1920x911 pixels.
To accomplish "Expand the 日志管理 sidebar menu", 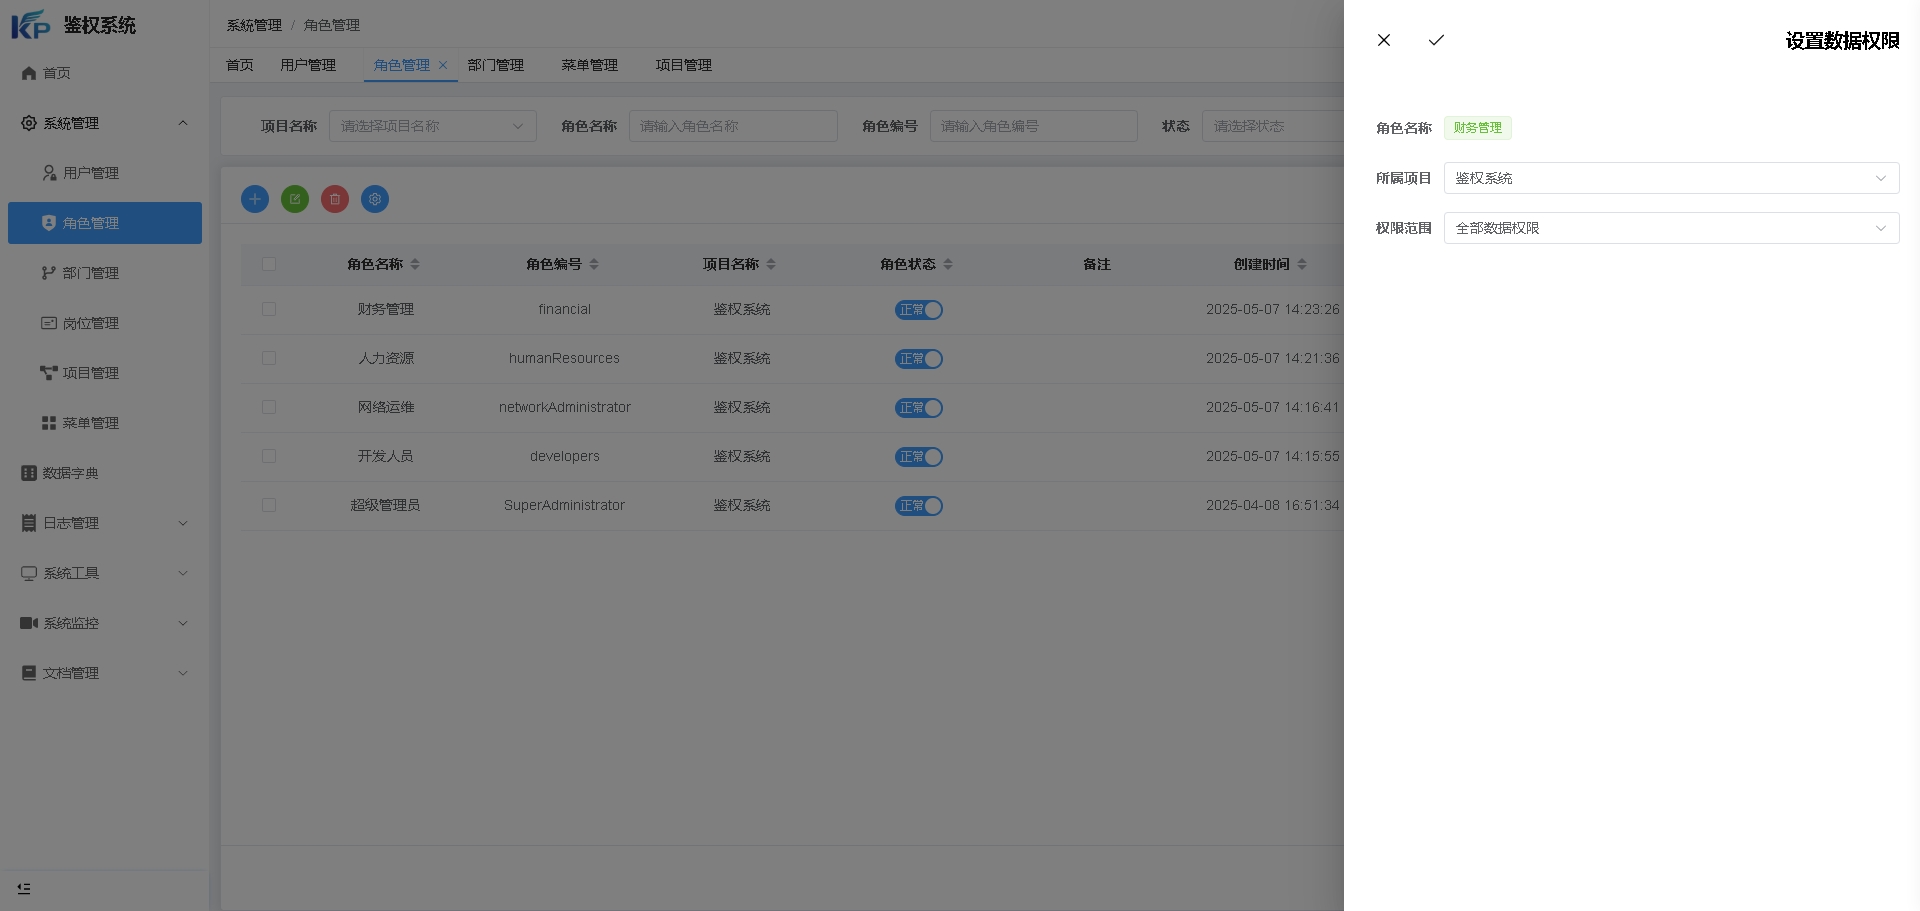I will click(104, 523).
